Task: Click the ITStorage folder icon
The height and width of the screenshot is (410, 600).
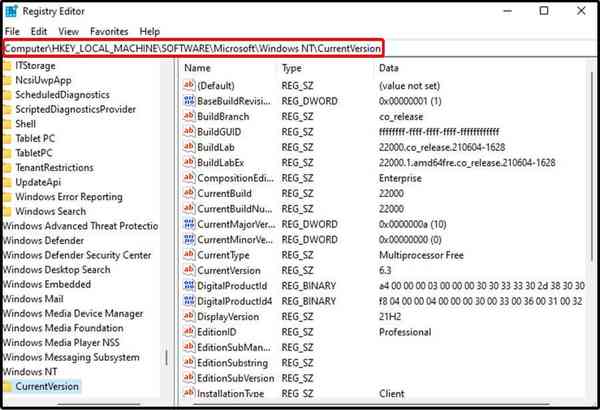Action: (8, 66)
